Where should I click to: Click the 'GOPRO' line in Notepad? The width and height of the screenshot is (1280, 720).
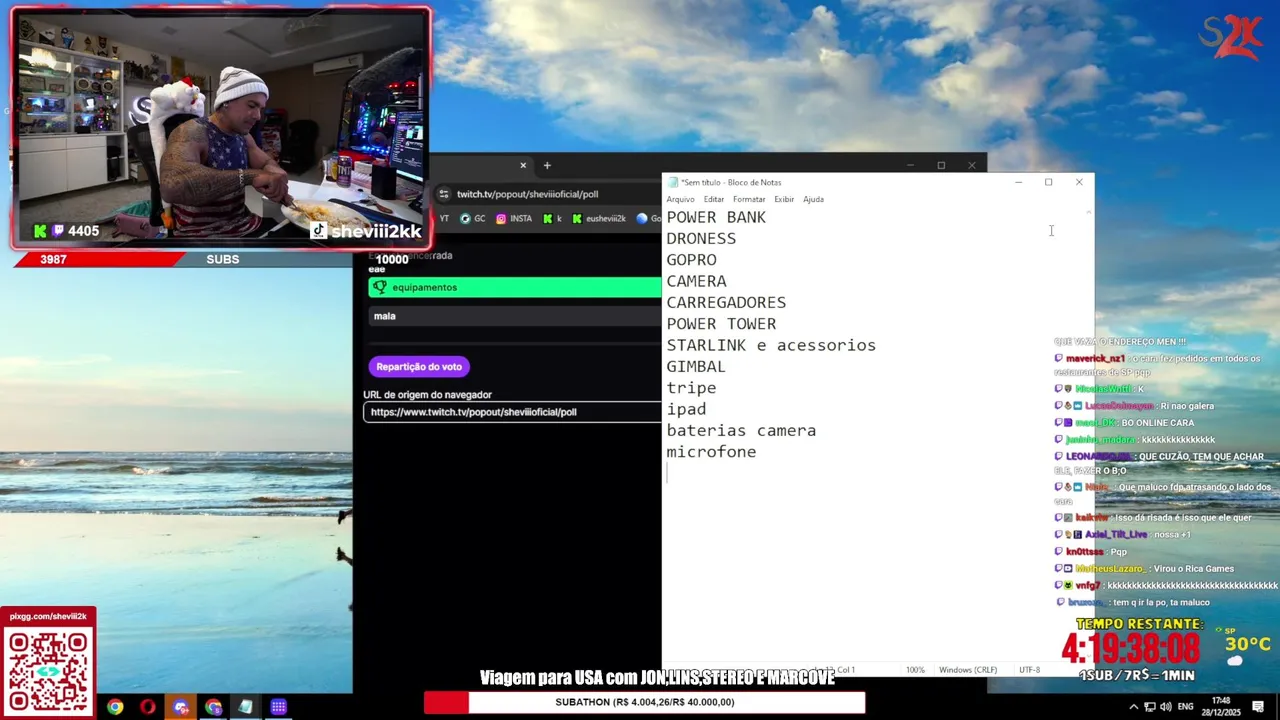point(691,260)
